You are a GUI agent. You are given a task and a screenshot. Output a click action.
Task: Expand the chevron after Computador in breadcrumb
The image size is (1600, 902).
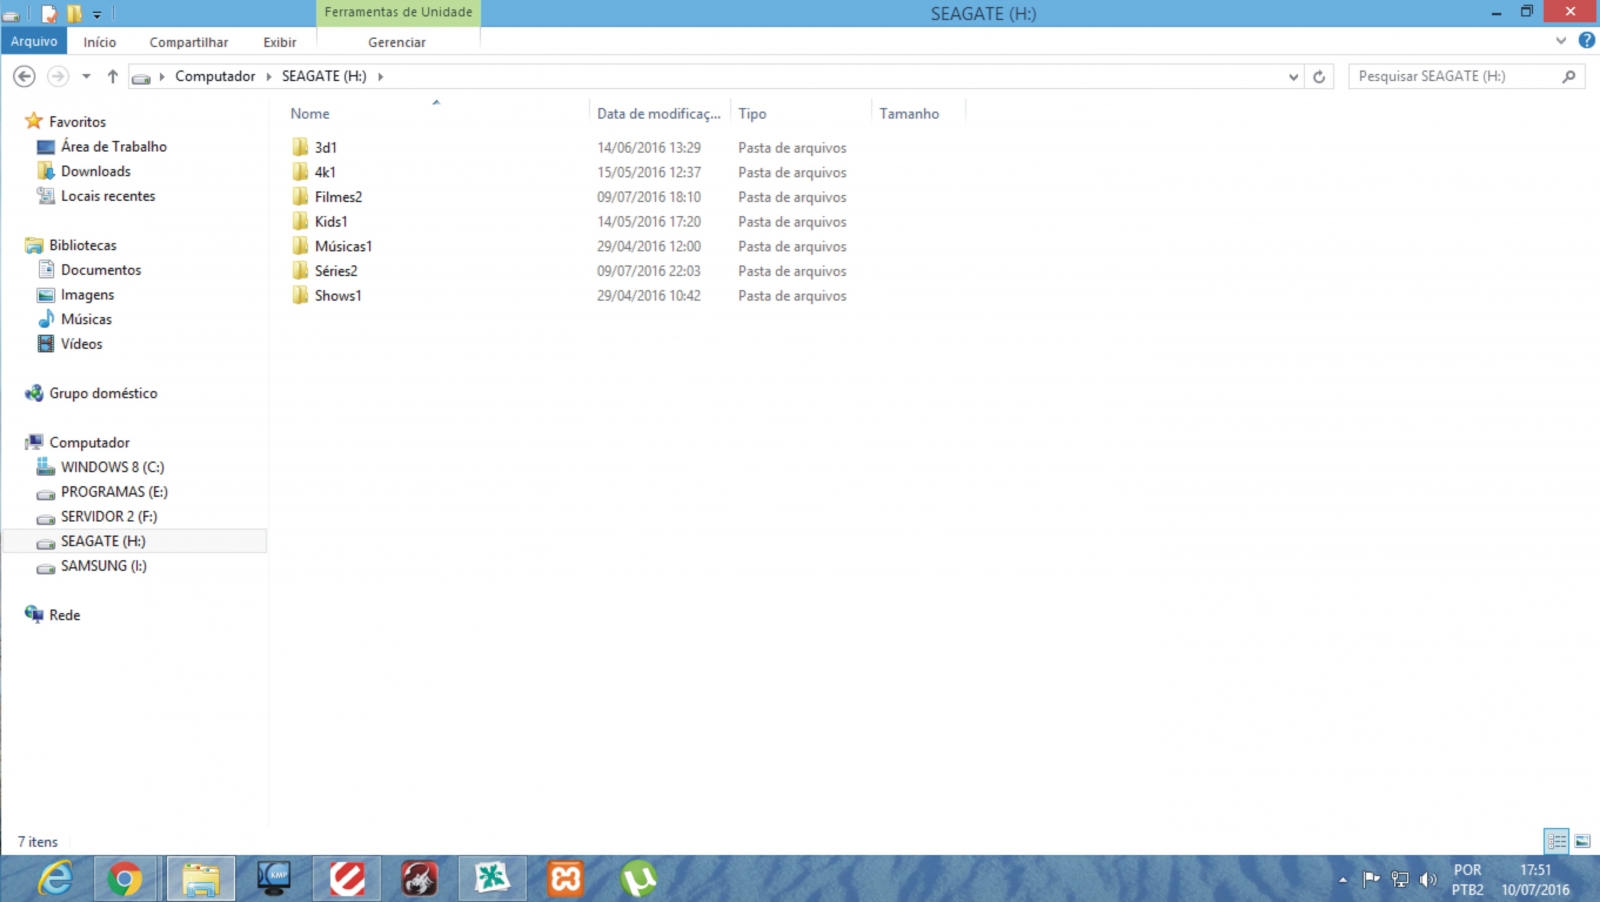[269, 76]
